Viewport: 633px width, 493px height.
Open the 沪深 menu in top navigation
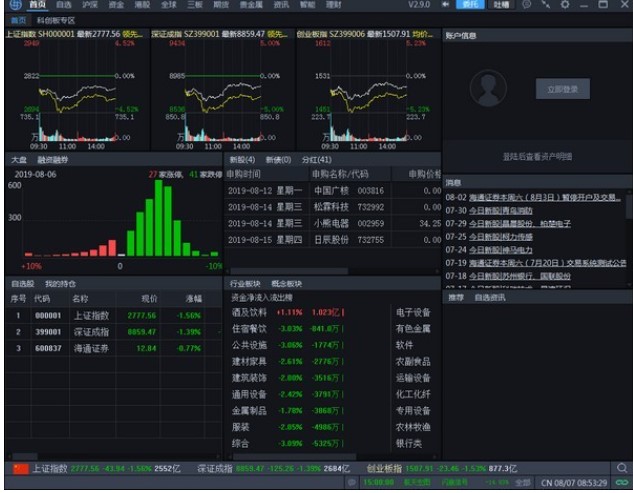click(90, 5)
